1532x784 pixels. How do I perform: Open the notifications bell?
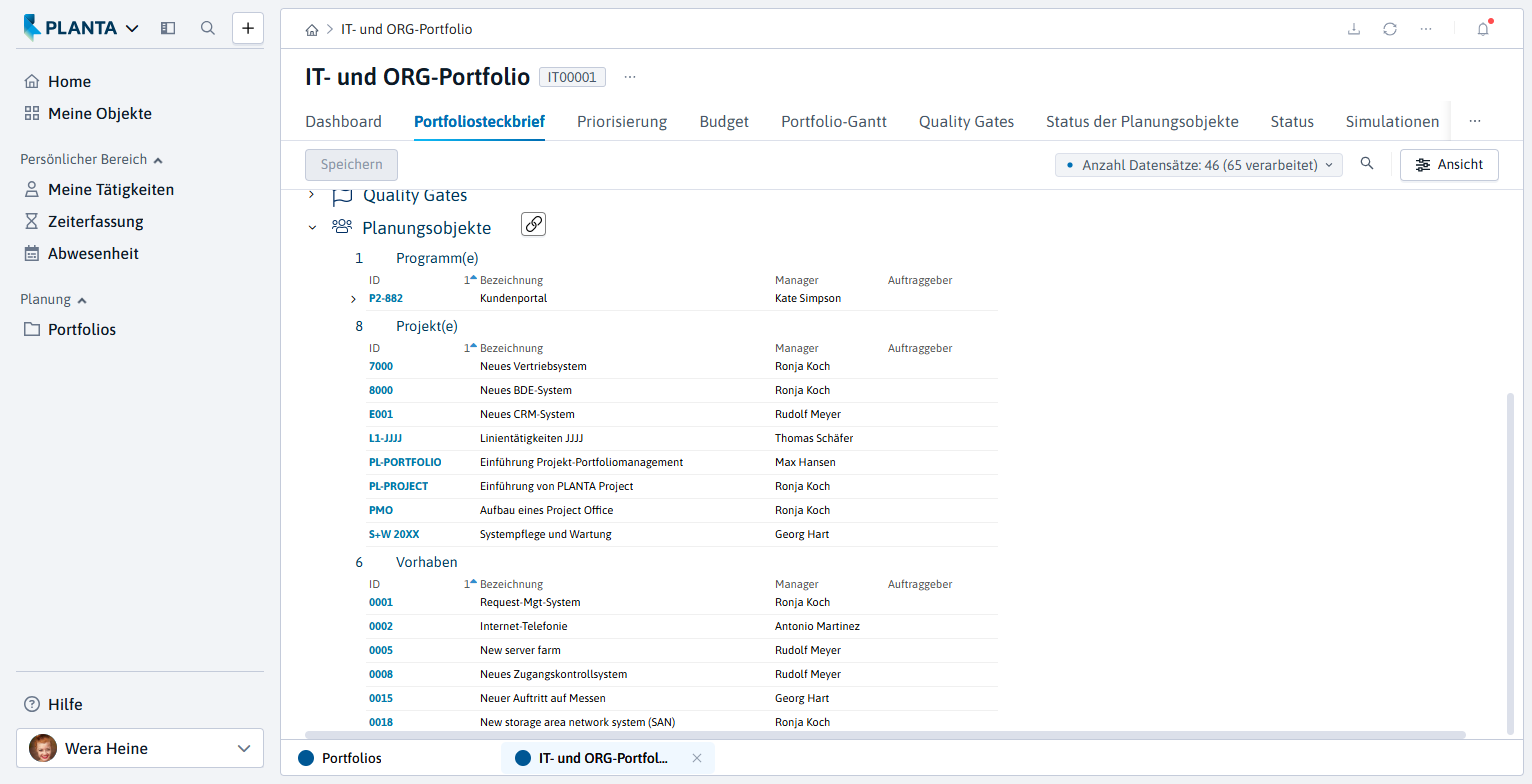coord(1483,29)
